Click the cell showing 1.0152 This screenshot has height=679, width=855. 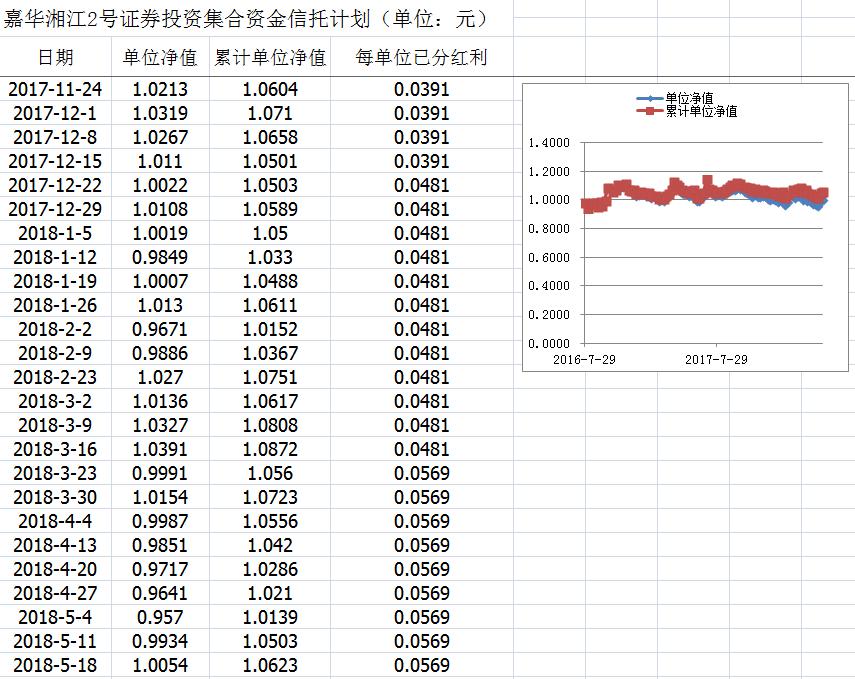(270, 329)
